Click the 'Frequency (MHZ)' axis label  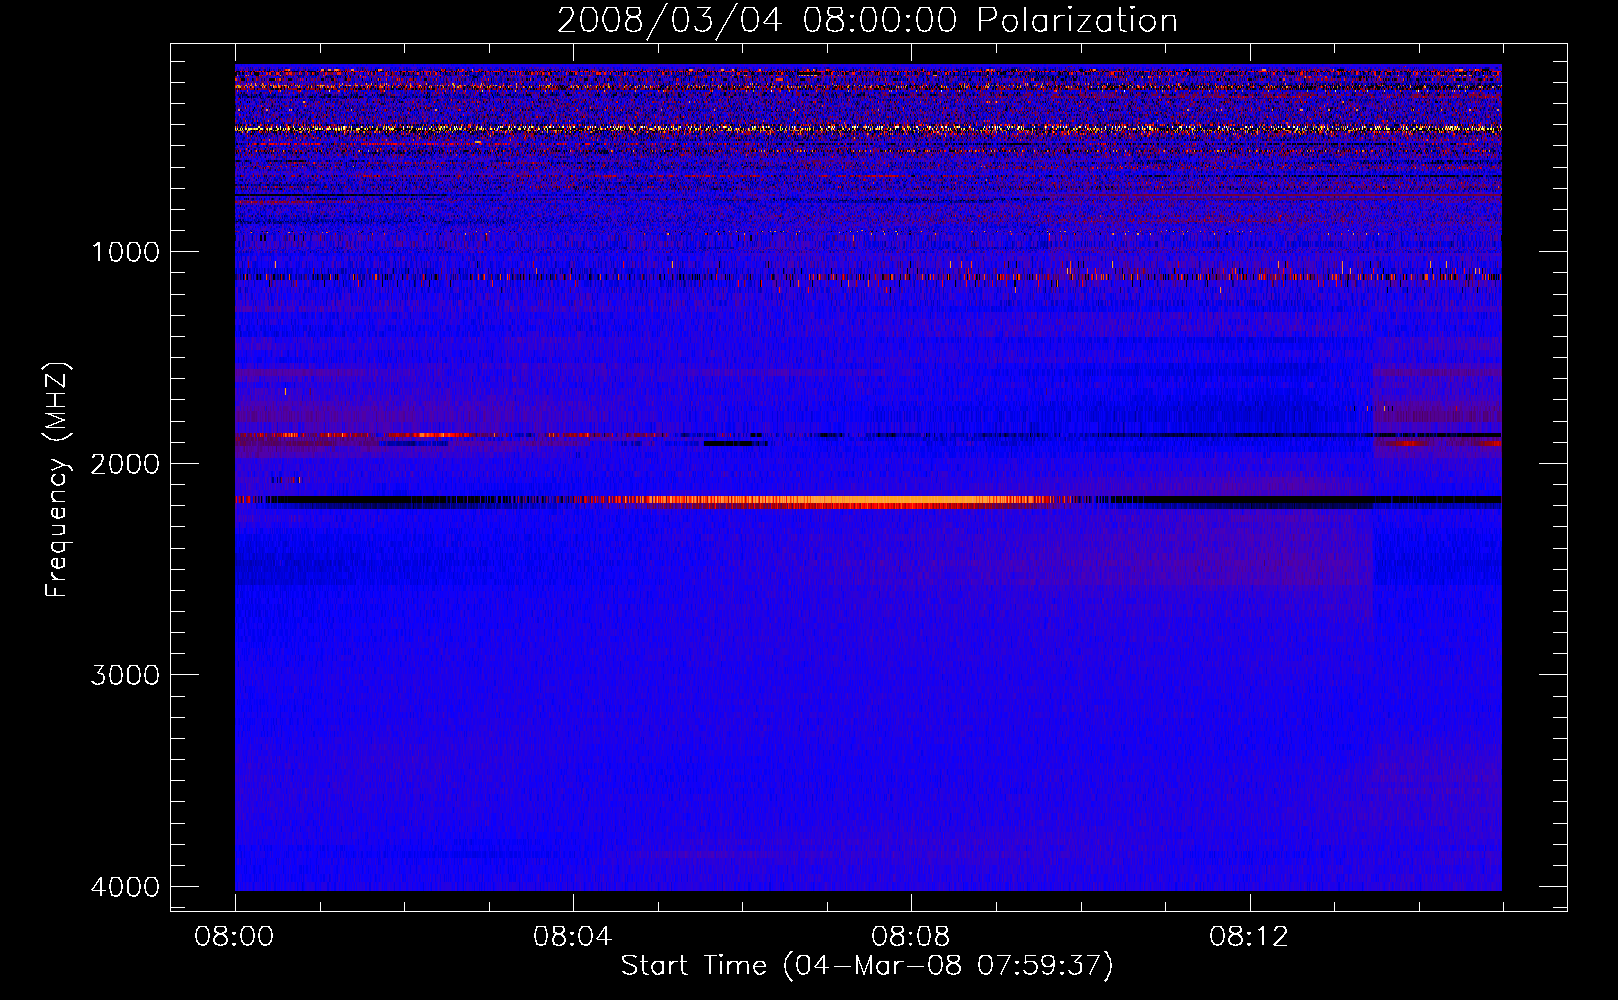[57, 480]
